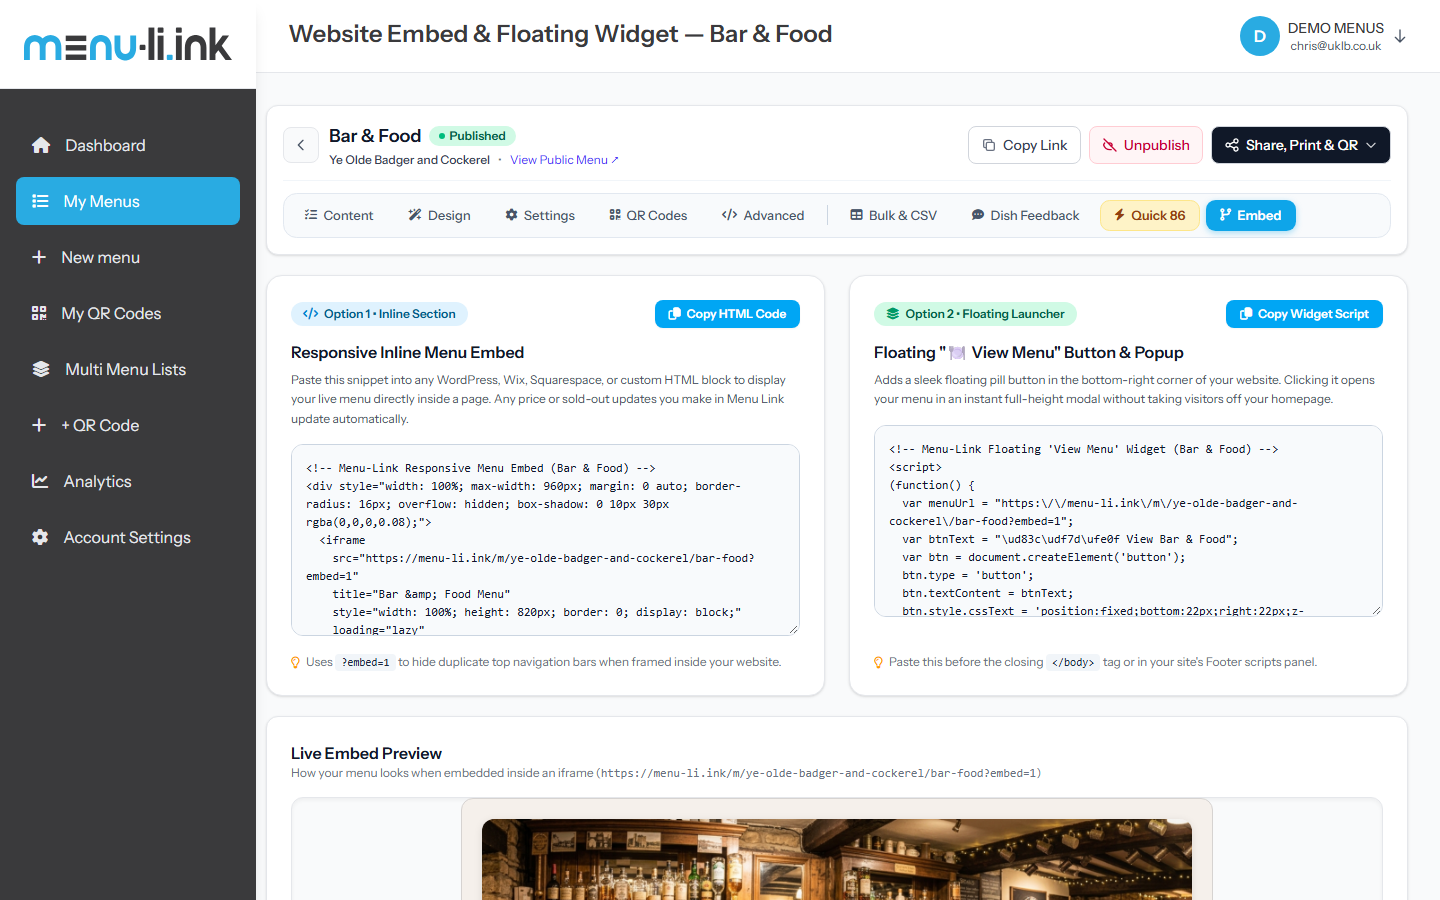Viewport: 1440px width, 900px height.
Task: Switch to the Content tab
Action: 338,215
